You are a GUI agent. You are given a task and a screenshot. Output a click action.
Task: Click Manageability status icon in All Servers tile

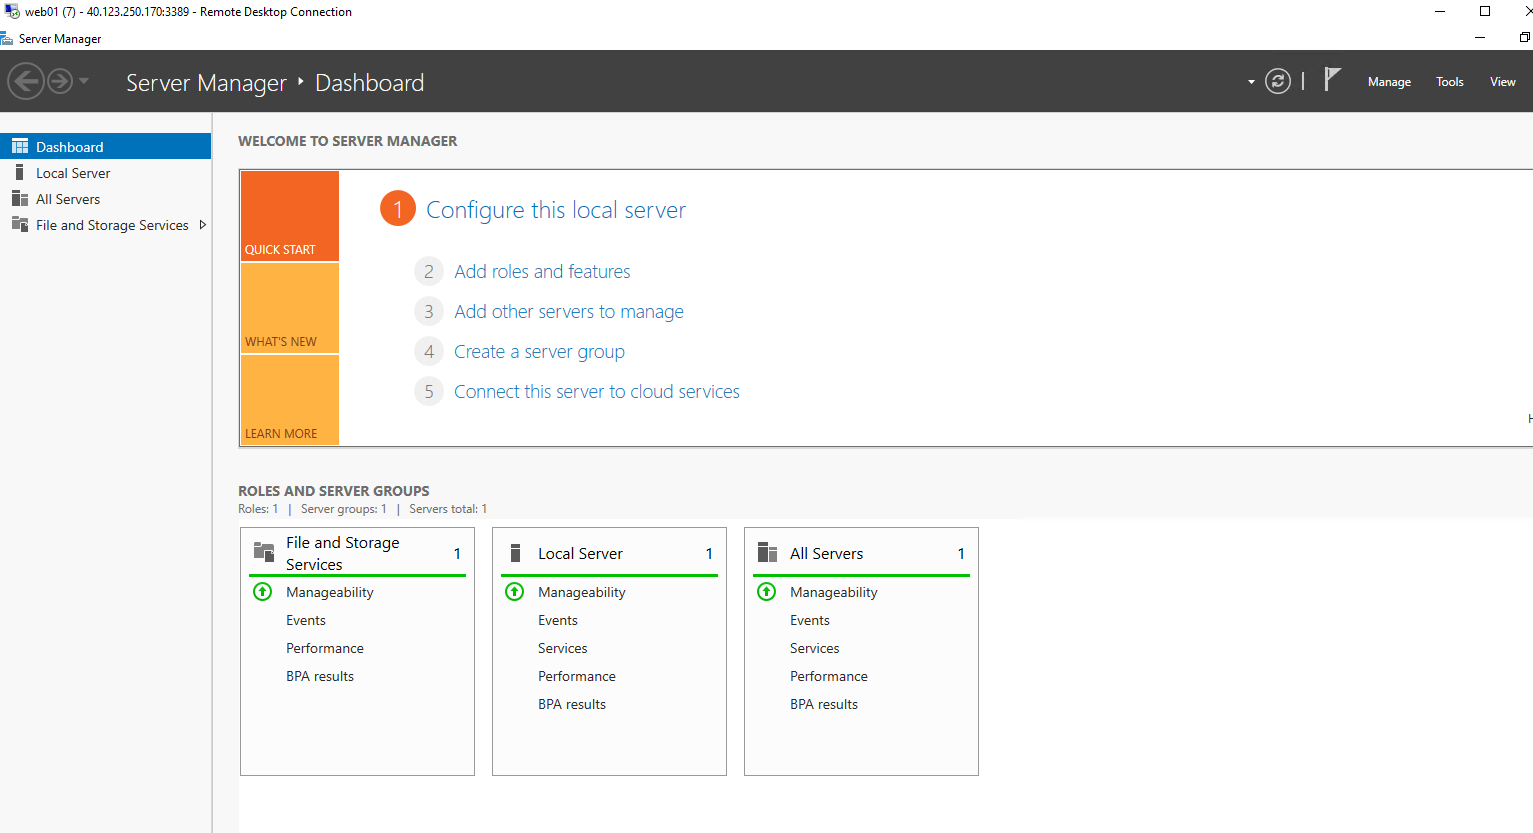coord(767,591)
